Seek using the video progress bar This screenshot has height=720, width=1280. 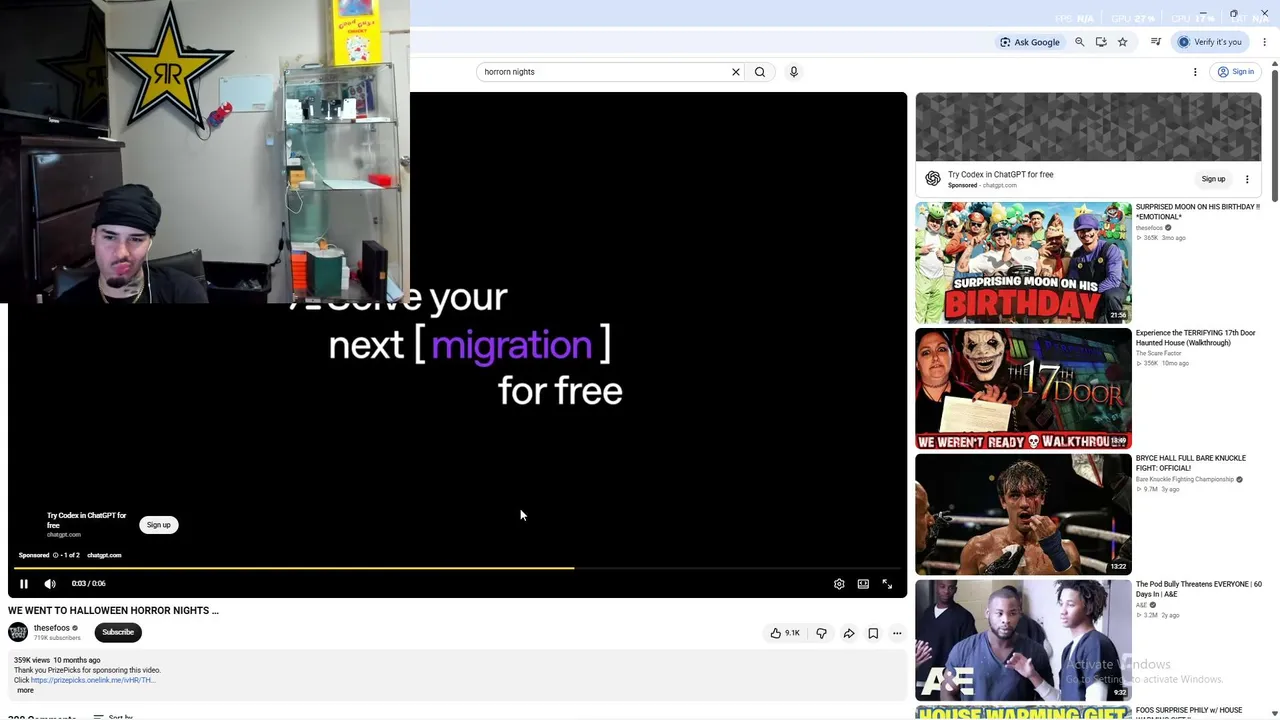(x=458, y=568)
